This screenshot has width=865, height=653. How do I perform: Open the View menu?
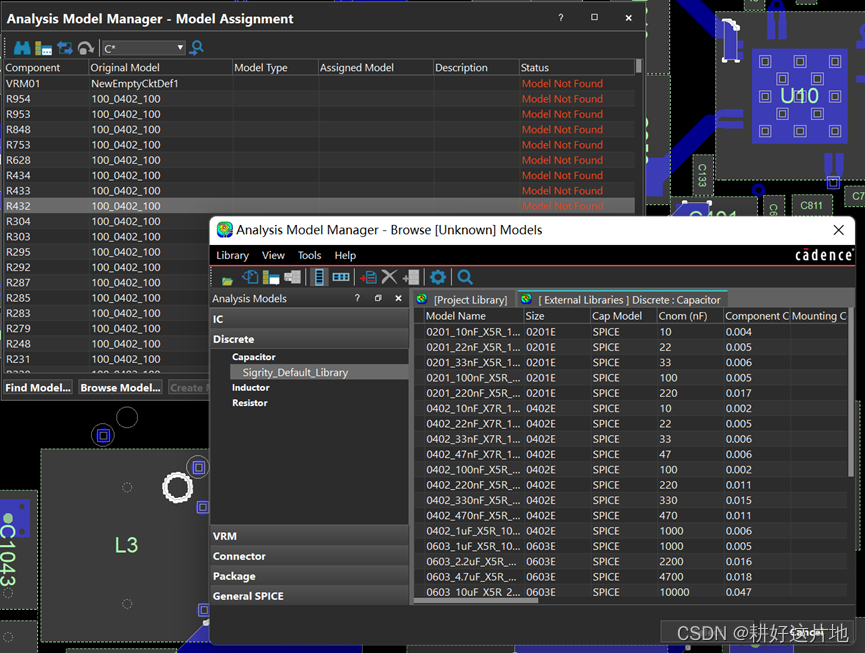pos(273,255)
